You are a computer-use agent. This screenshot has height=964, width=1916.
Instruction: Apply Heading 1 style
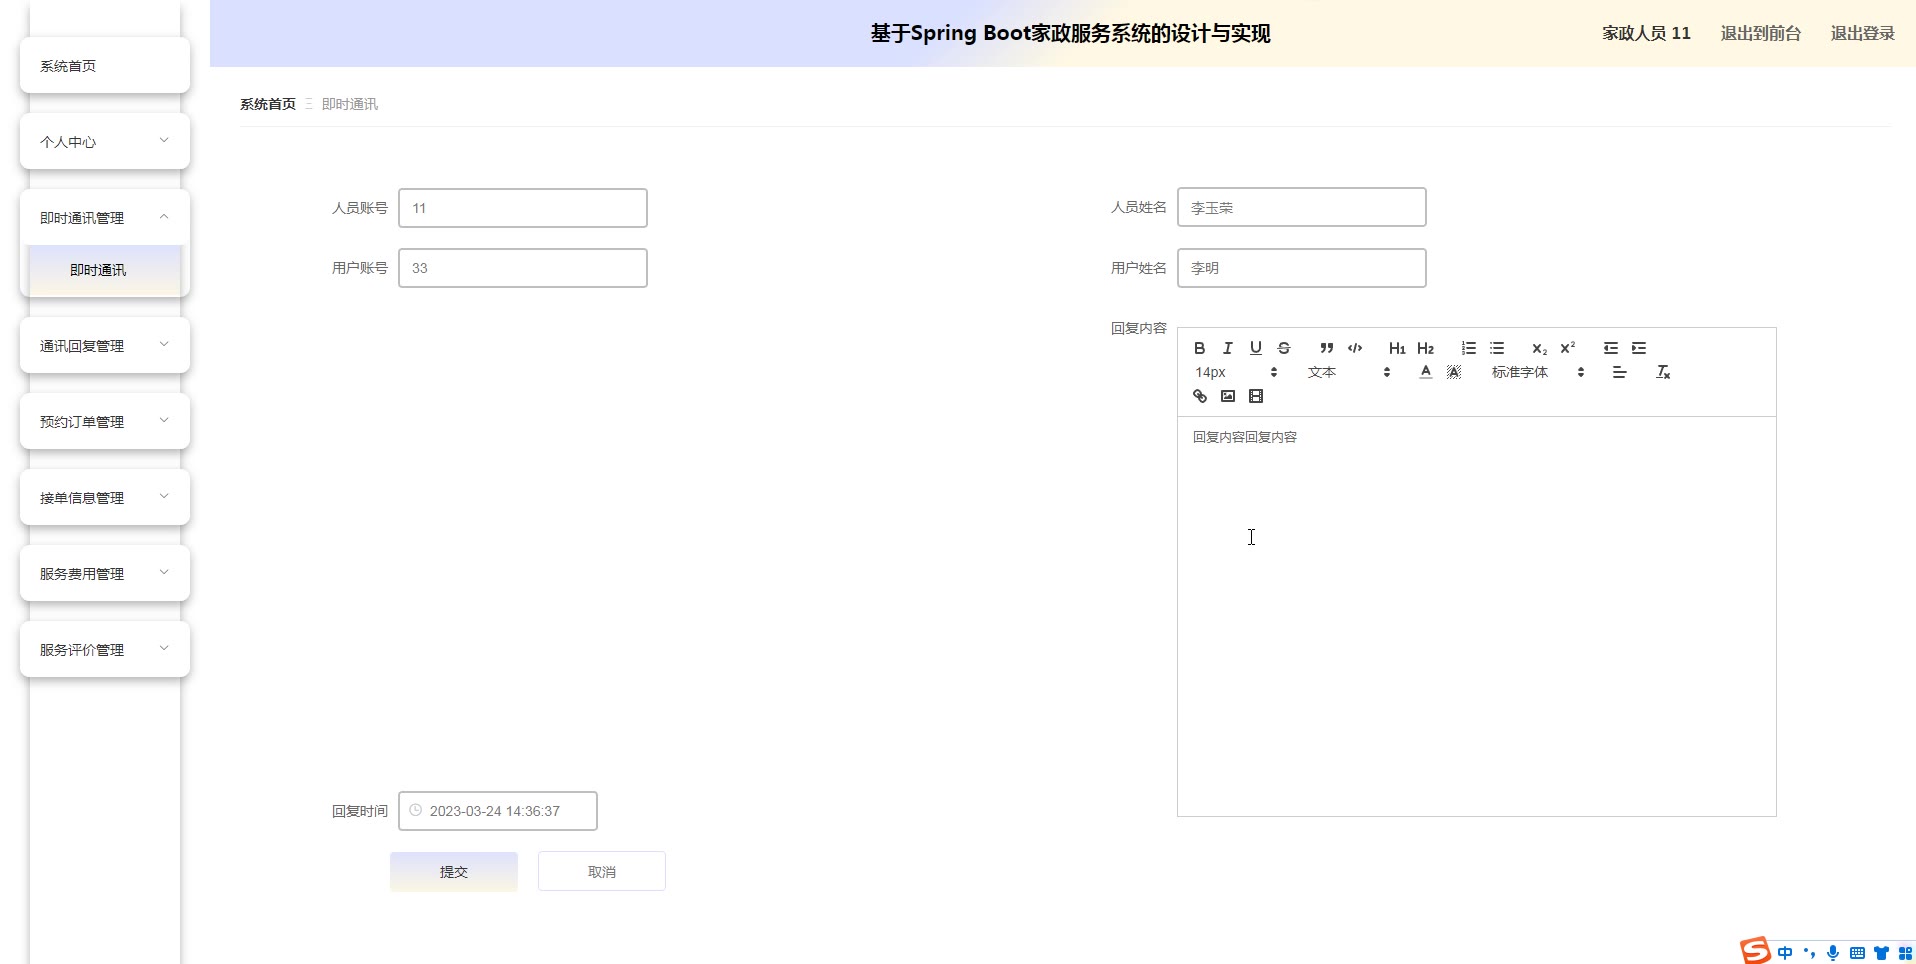[x=1397, y=348]
